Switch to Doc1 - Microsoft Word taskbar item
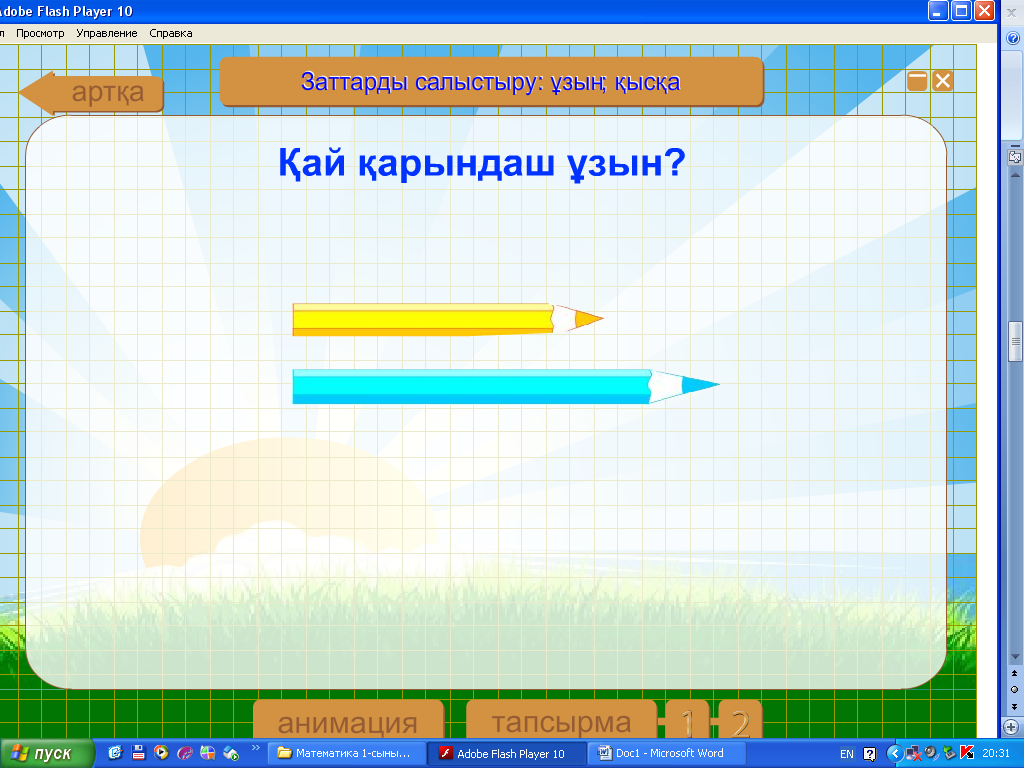Screen dimensions: 1024x768 coord(666,754)
